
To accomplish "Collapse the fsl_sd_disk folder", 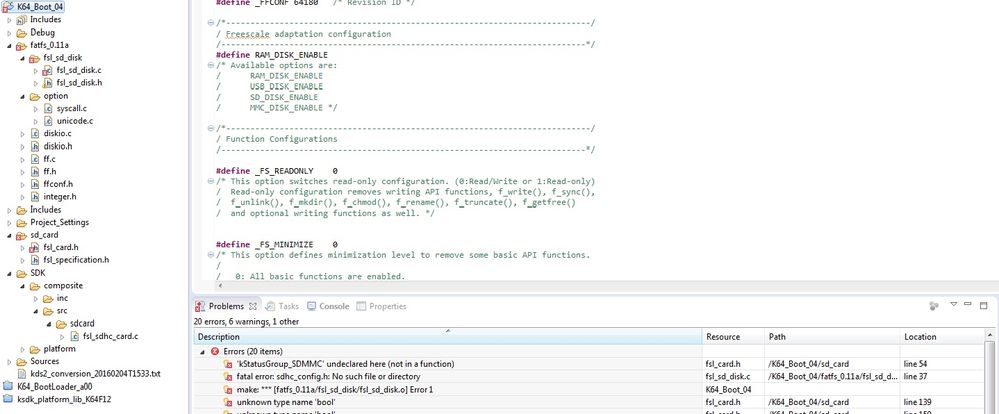I will (x=22, y=58).
